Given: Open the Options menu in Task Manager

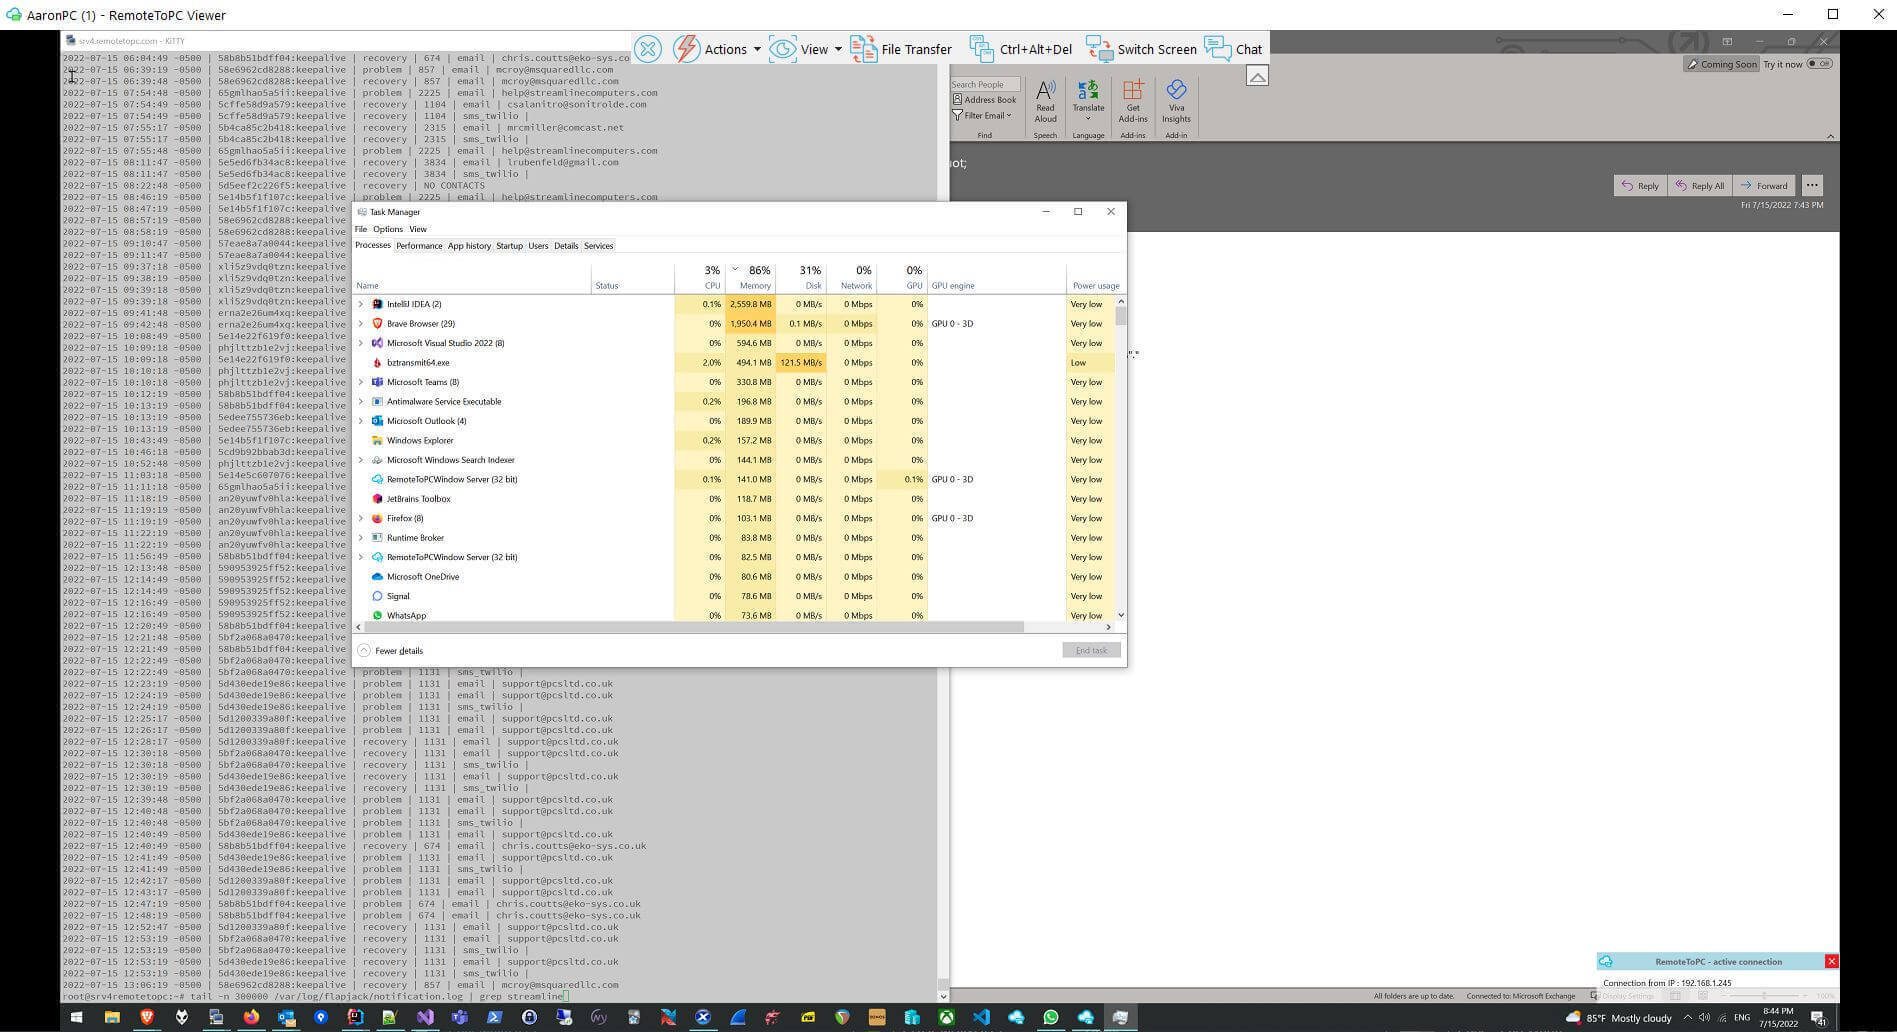Looking at the screenshot, I should coord(387,229).
